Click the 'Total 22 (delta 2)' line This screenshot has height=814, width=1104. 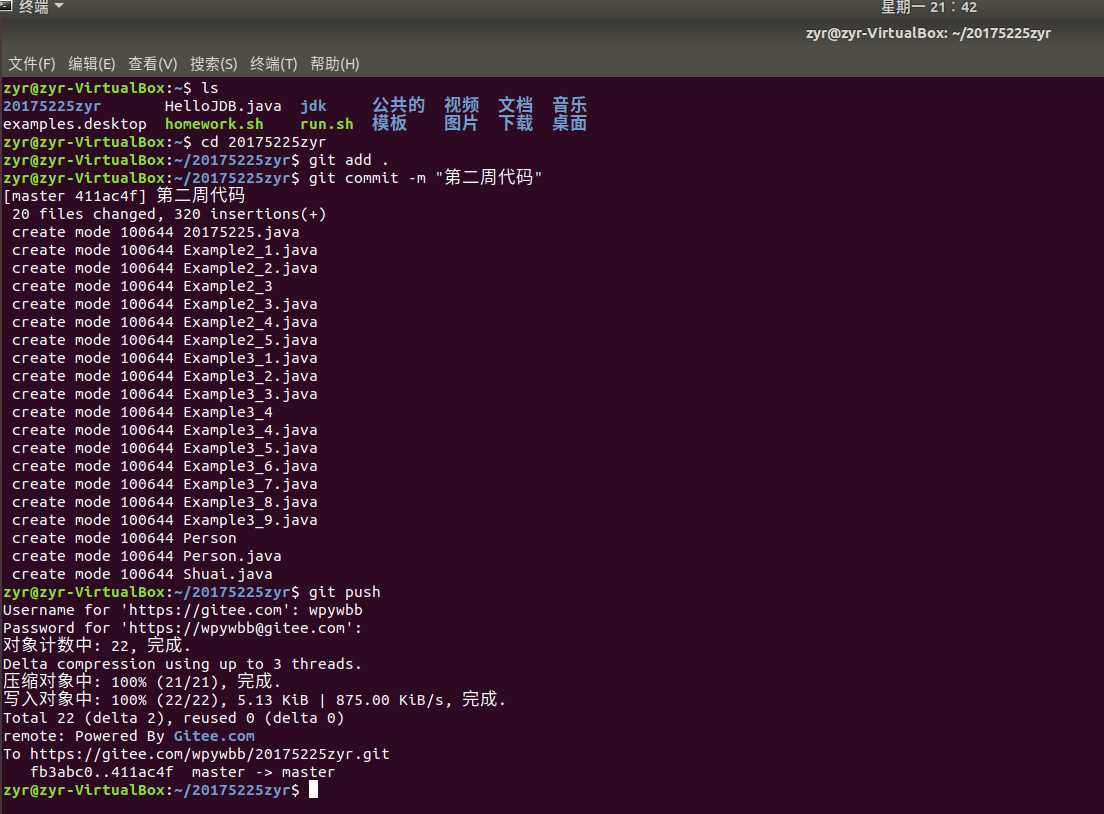[174, 718]
